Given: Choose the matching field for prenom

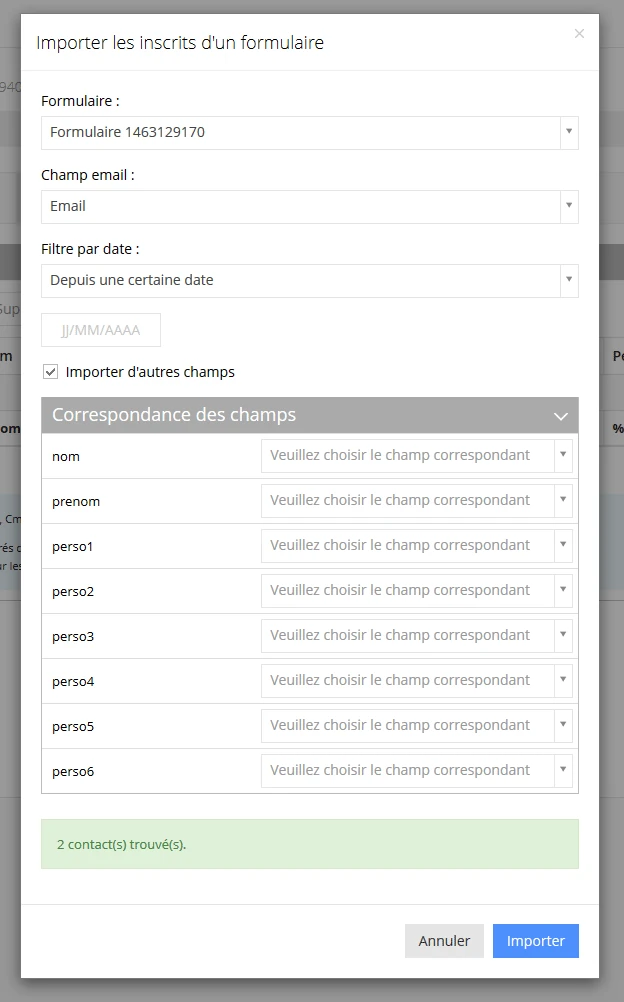Looking at the screenshot, I should pyautogui.click(x=416, y=500).
